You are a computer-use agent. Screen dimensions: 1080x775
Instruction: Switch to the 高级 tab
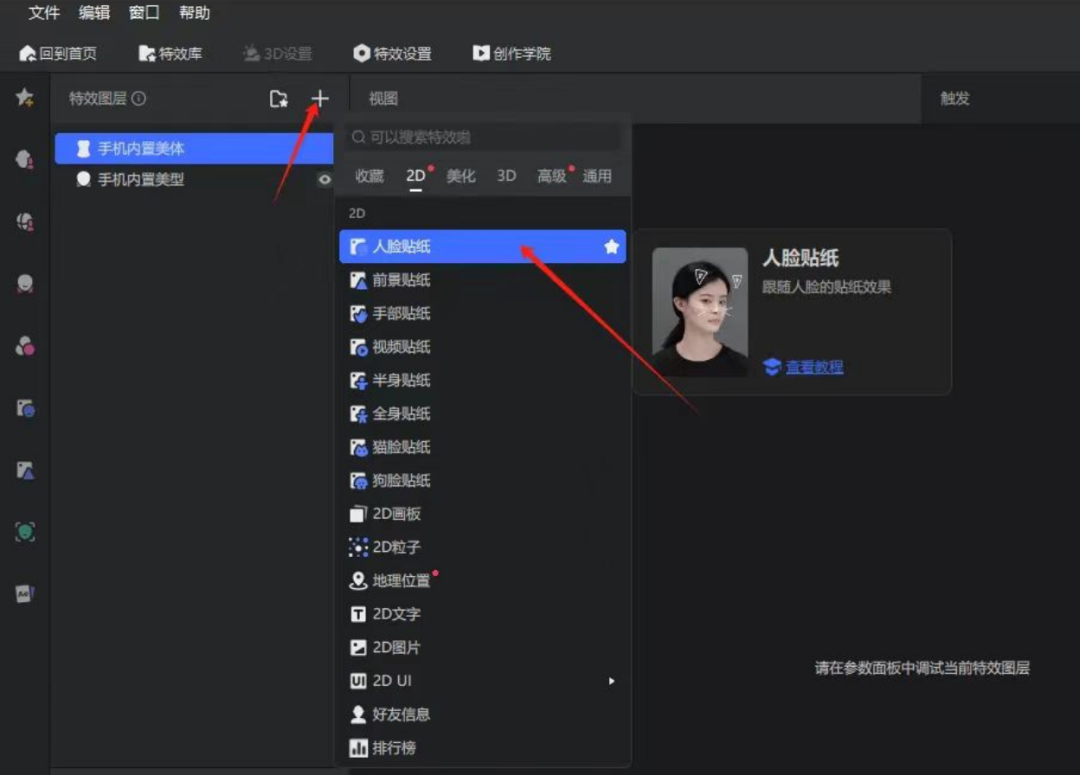click(551, 176)
